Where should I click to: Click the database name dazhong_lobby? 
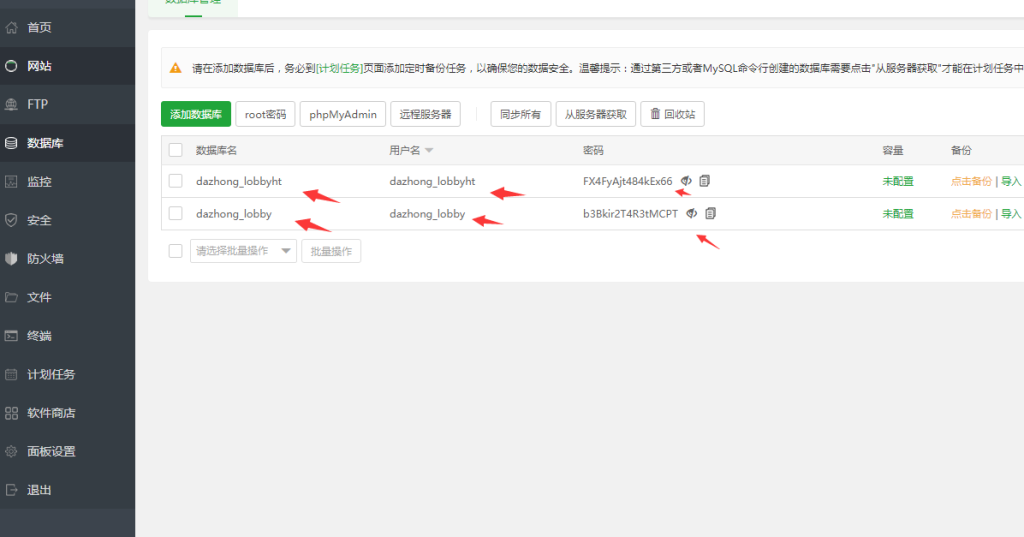(234, 214)
